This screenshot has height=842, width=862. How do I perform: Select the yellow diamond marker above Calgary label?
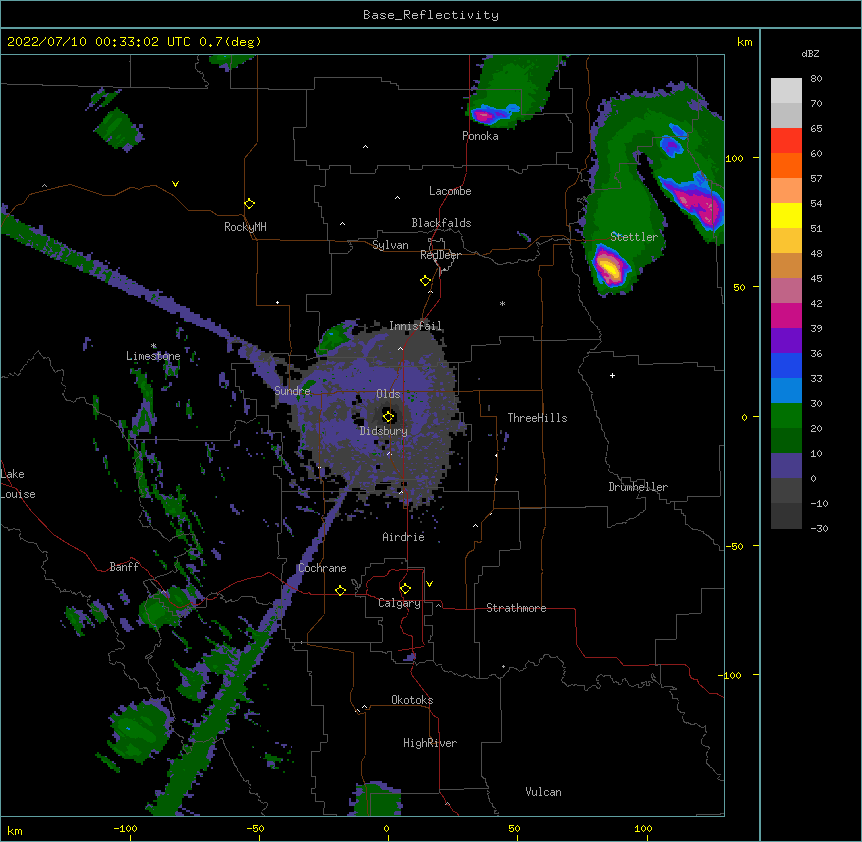pyautogui.click(x=405, y=589)
